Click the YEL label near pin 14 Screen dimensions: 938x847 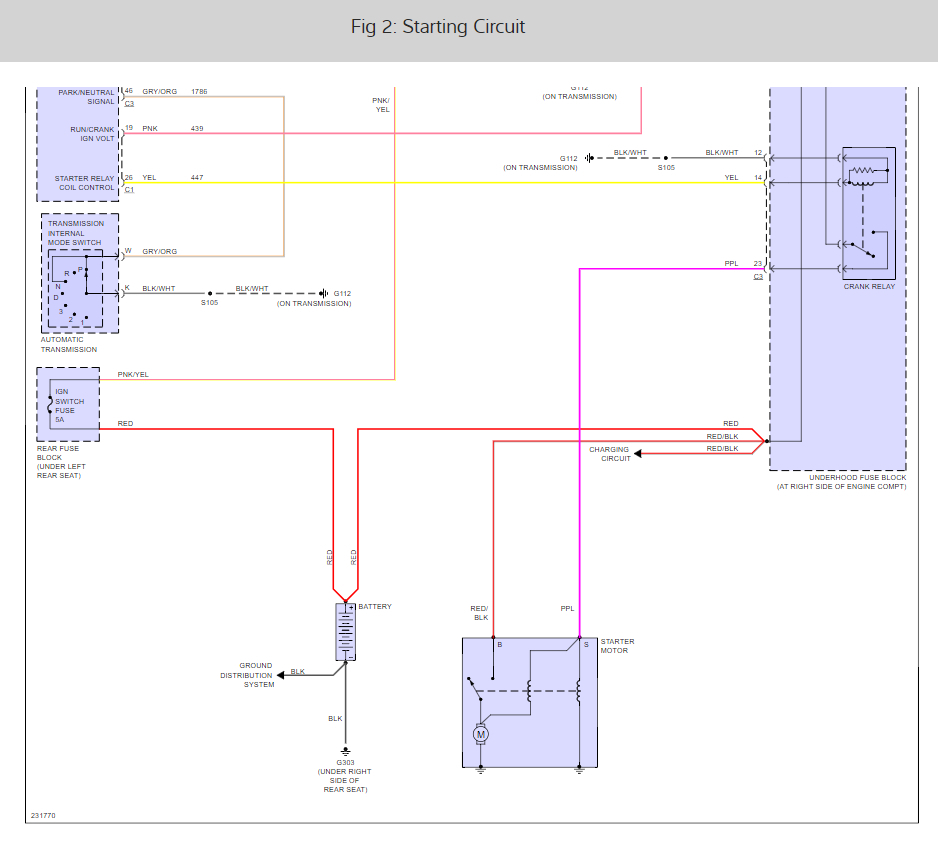click(731, 178)
